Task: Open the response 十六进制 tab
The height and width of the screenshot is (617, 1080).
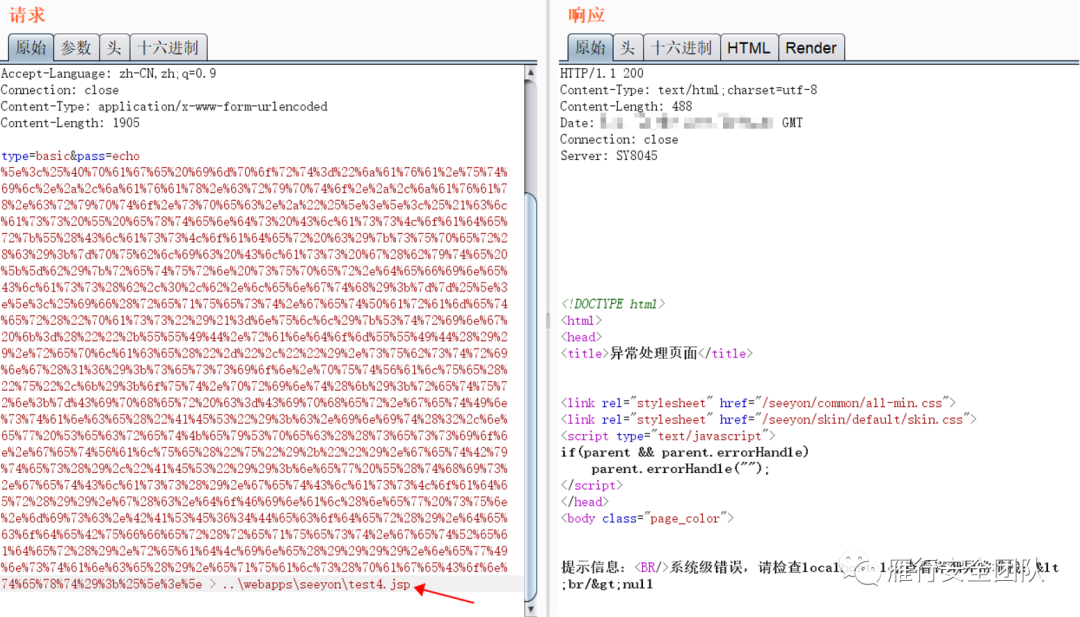Action: coord(682,48)
